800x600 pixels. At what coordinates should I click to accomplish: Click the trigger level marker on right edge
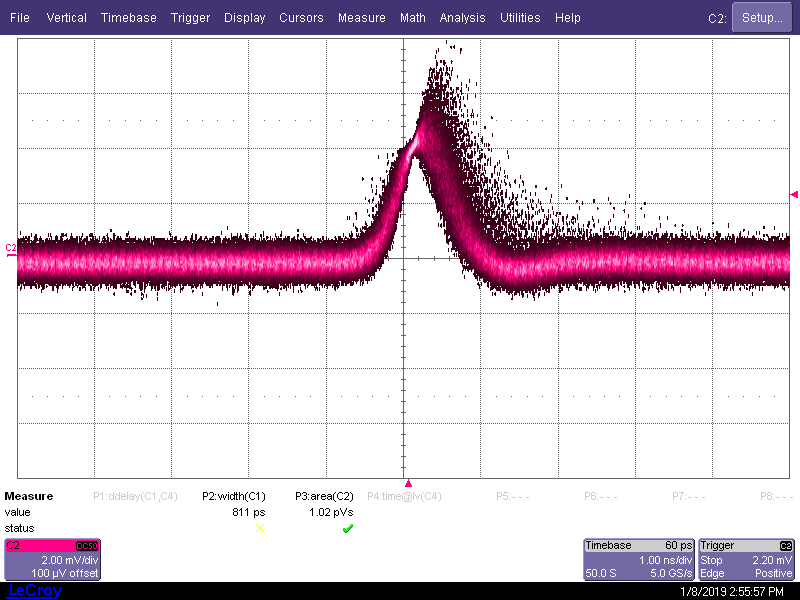pos(794,194)
